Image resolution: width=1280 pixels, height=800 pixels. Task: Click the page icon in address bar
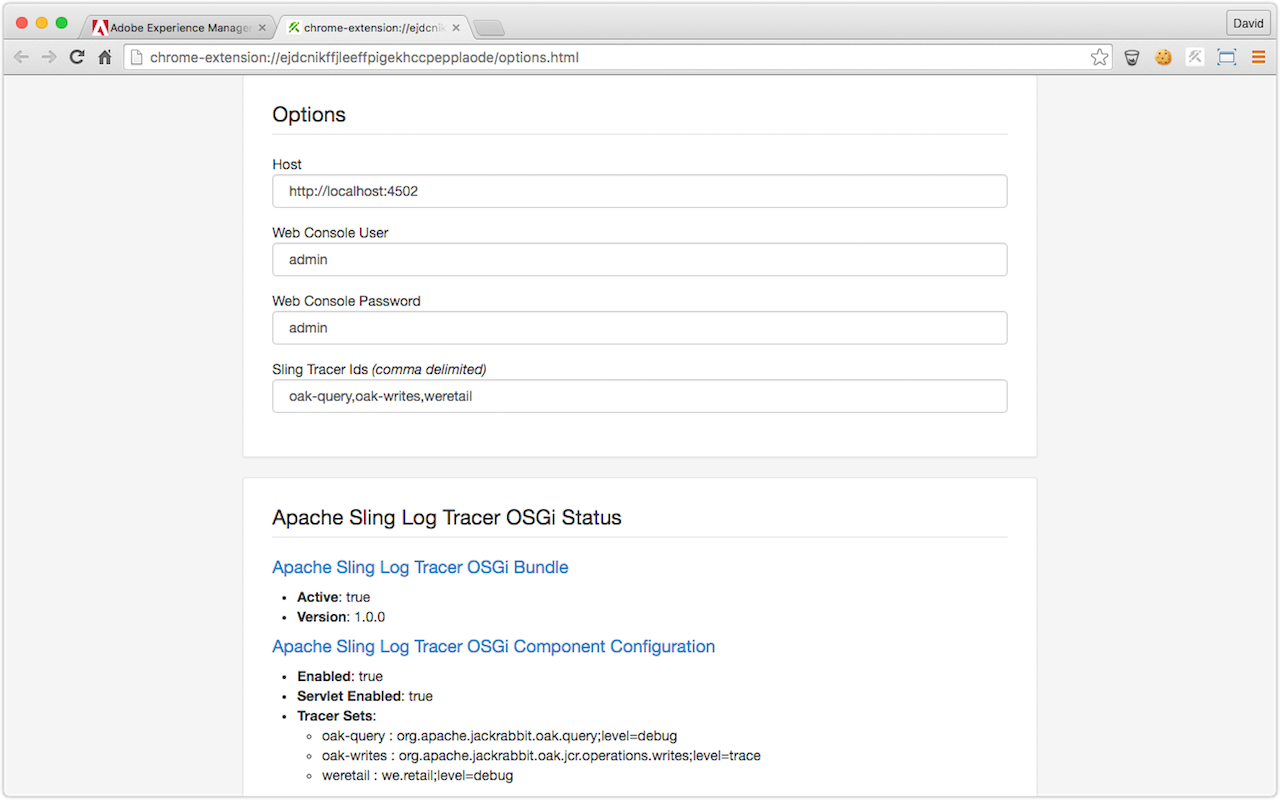pyautogui.click(x=137, y=57)
